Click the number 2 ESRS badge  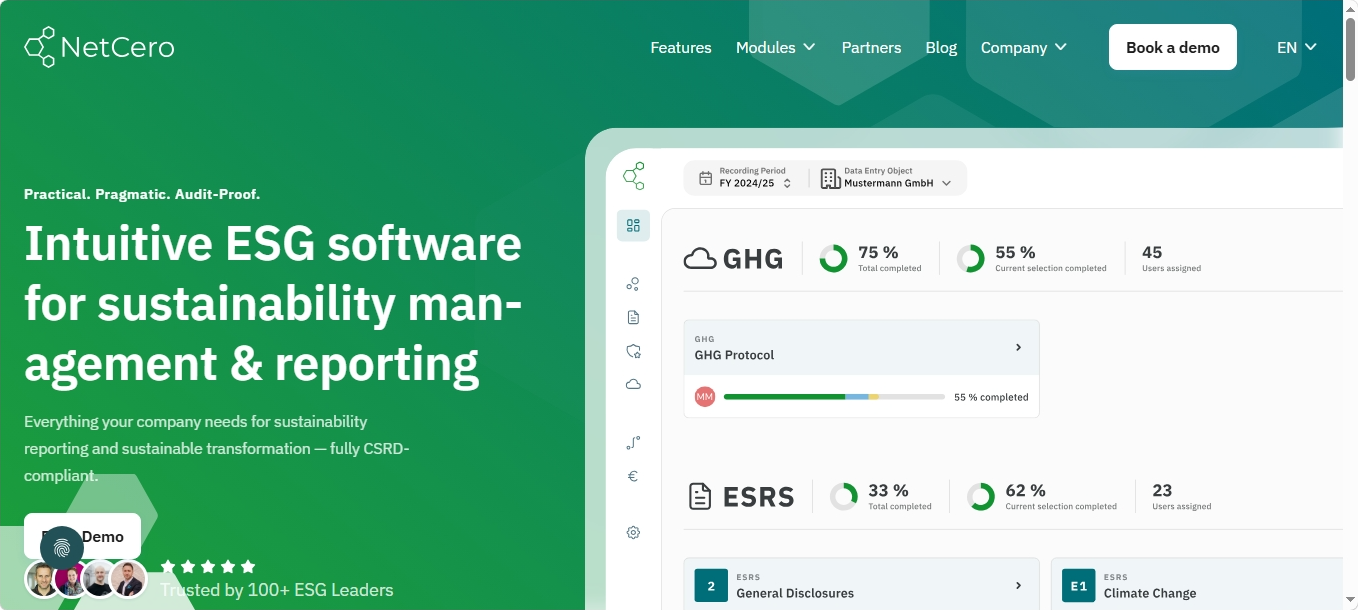pyautogui.click(x=711, y=586)
